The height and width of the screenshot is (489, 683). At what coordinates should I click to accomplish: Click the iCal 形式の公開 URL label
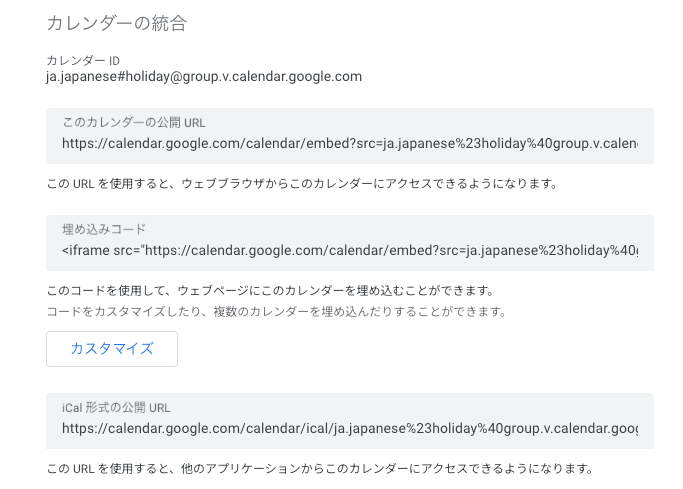(x=117, y=408)
